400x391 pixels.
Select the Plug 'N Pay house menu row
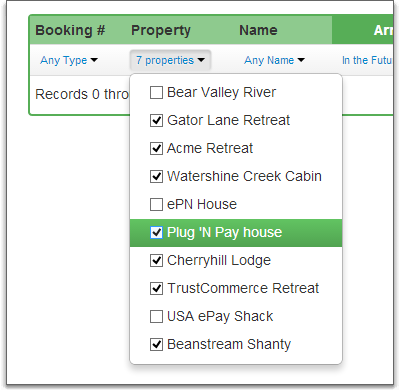[x=236, y=233]
